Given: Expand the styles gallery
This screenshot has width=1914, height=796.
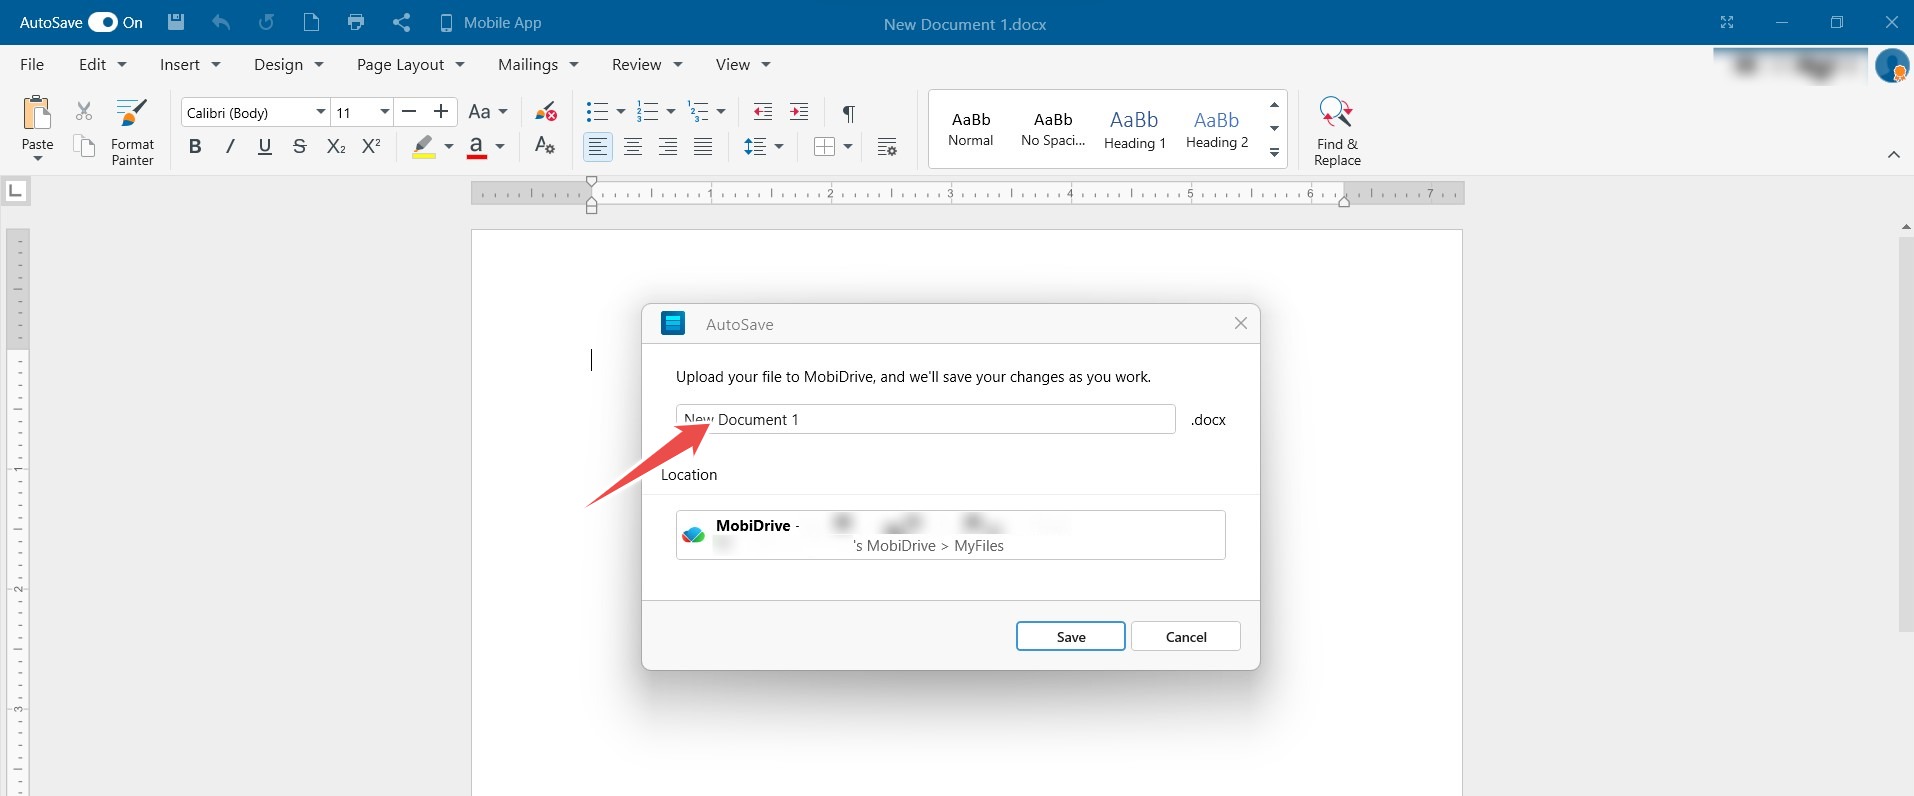Looking at the screenshot, I should [x=1274, y=153].
